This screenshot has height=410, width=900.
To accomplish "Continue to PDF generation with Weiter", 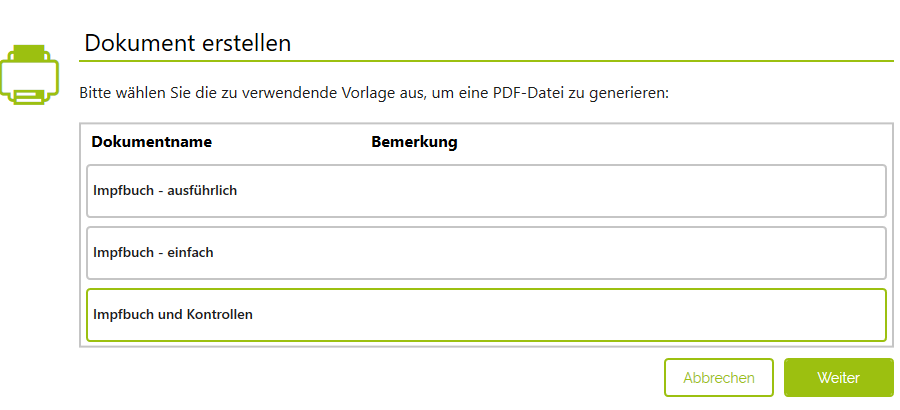I will [x=838, y=378].
